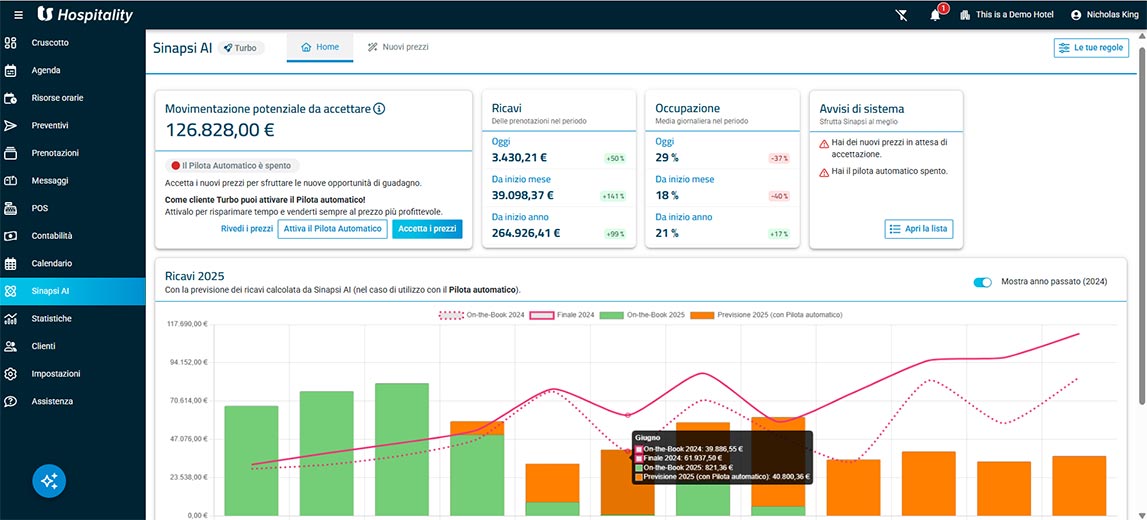Click the Clienti people icon

click(11, 346)
